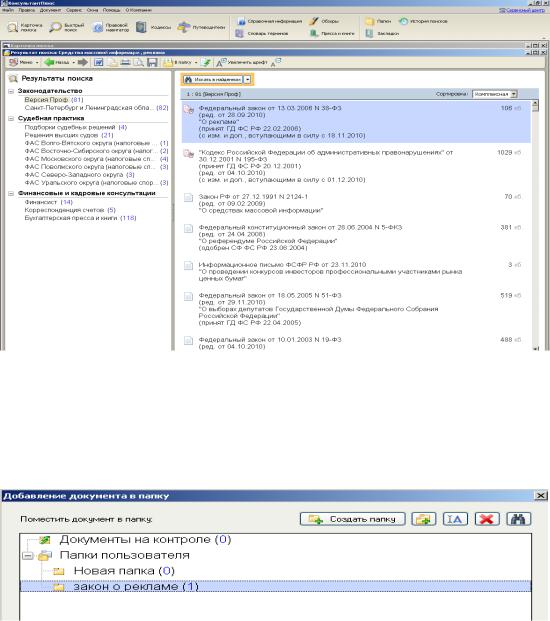Select Санкт-Петербург и Ленинградская область entry
This screenshot has width=550, height=621.
(x=96, y=108)
